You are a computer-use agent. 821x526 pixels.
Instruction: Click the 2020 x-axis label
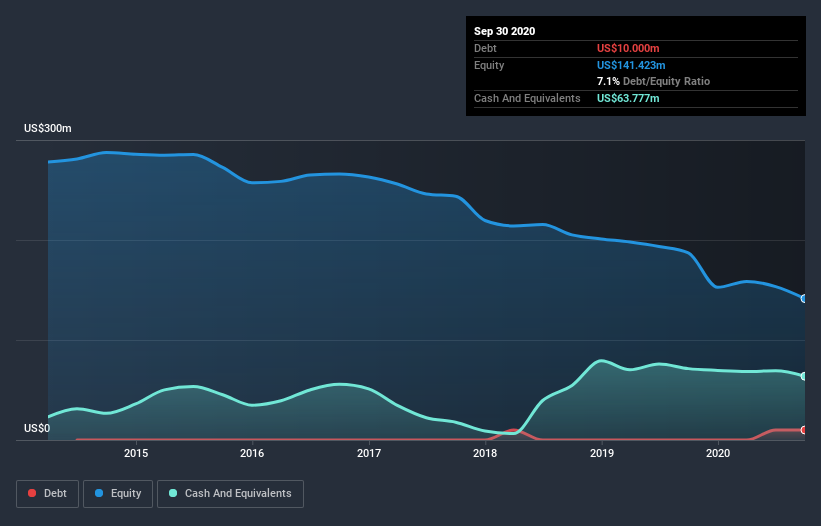(x=718, y=453)
